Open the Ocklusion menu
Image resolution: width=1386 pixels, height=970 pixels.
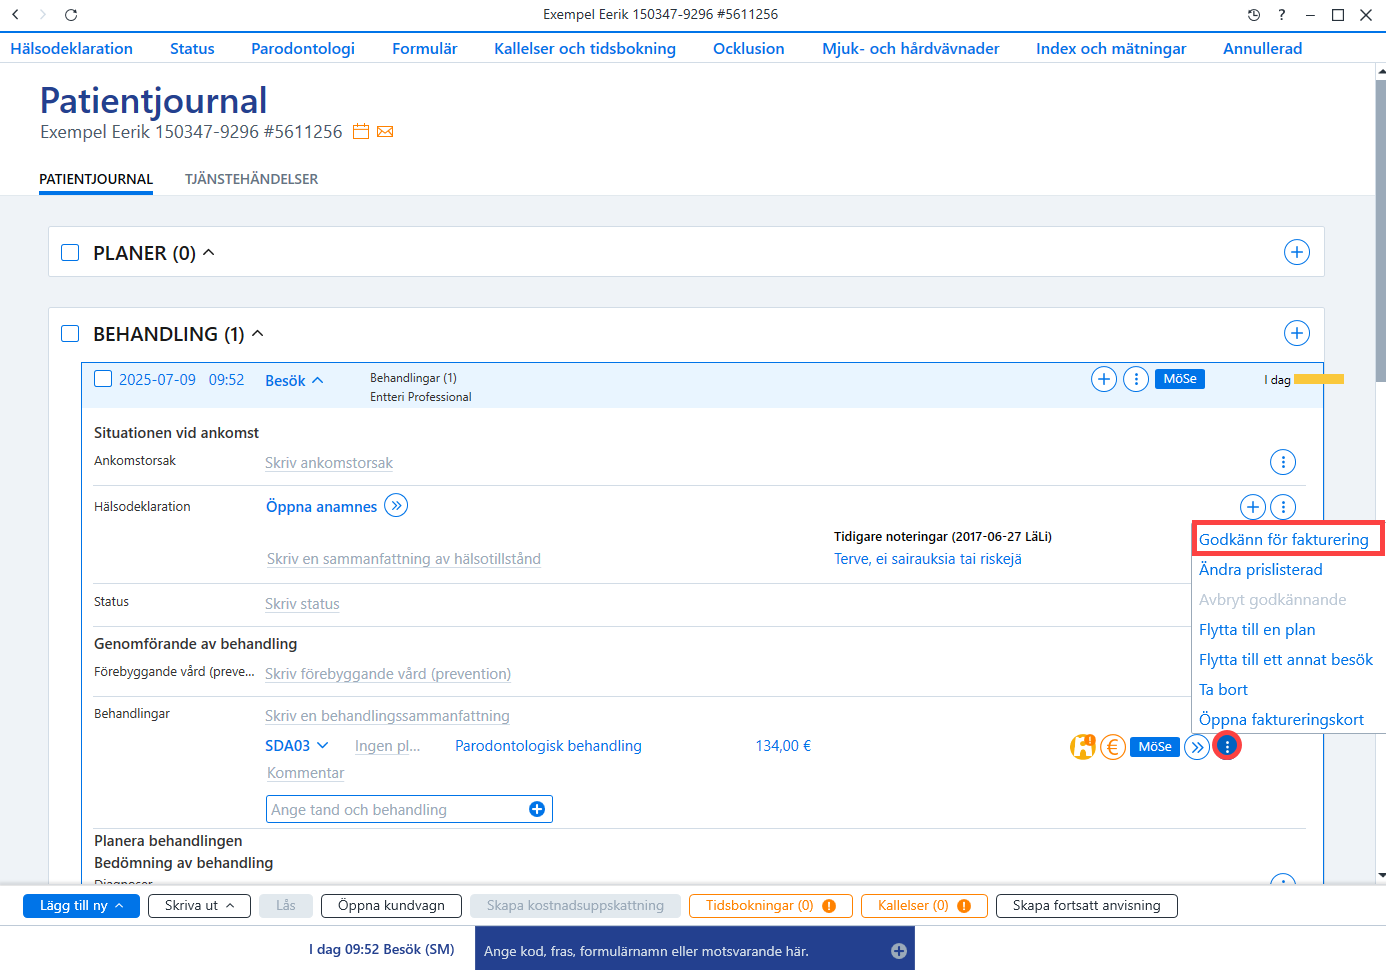(x=749, y=48)
